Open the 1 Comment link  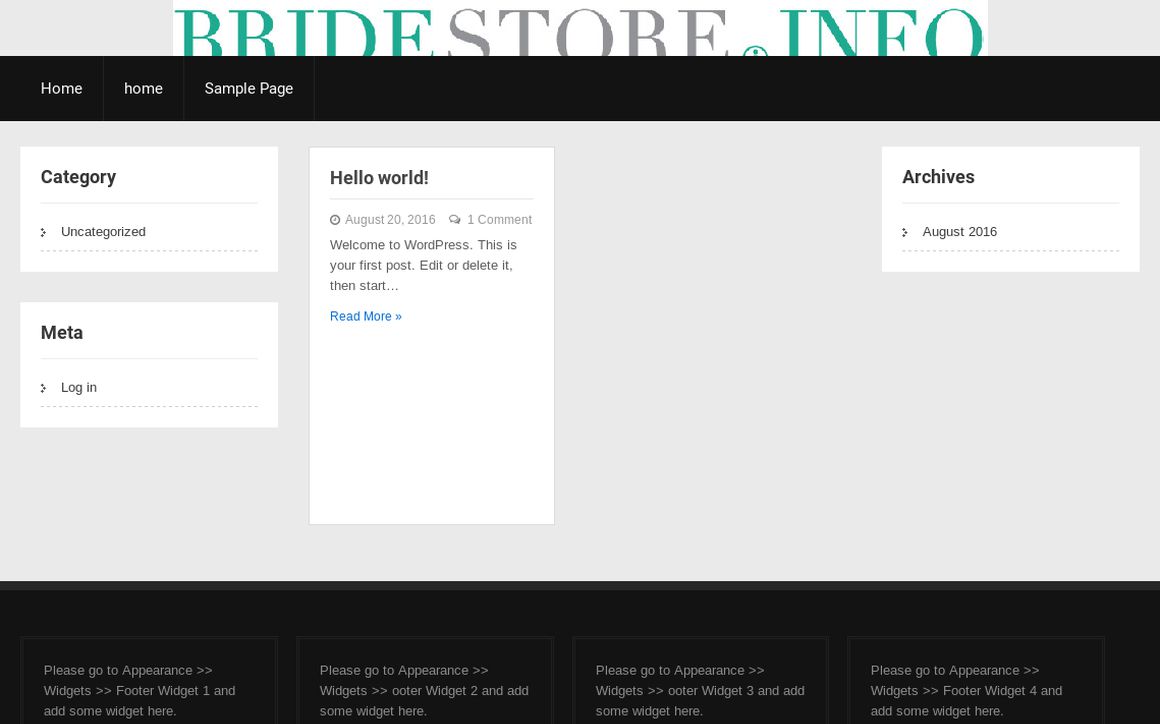coord(499,220)
